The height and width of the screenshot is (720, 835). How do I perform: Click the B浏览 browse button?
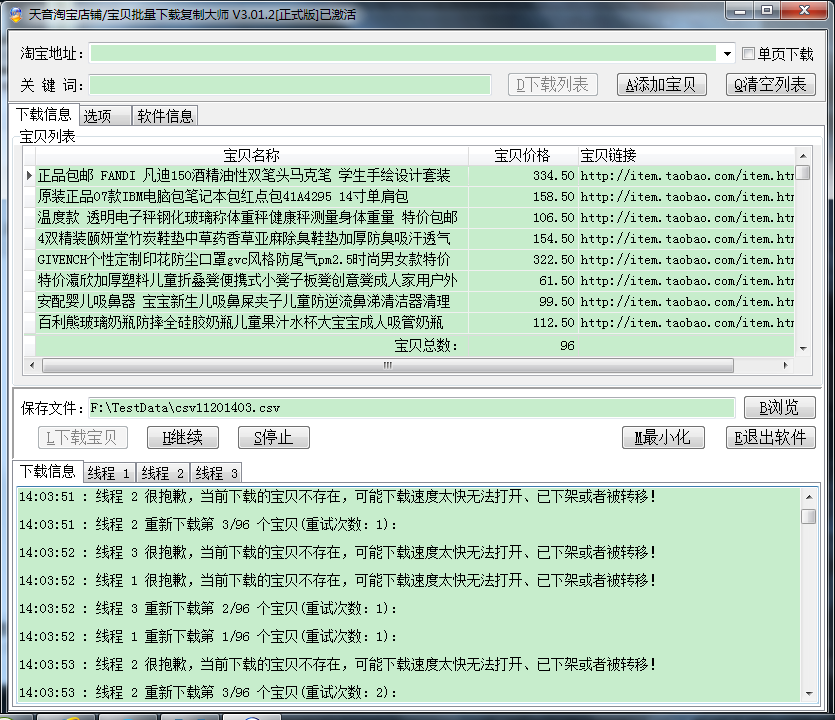coord(779,408)
